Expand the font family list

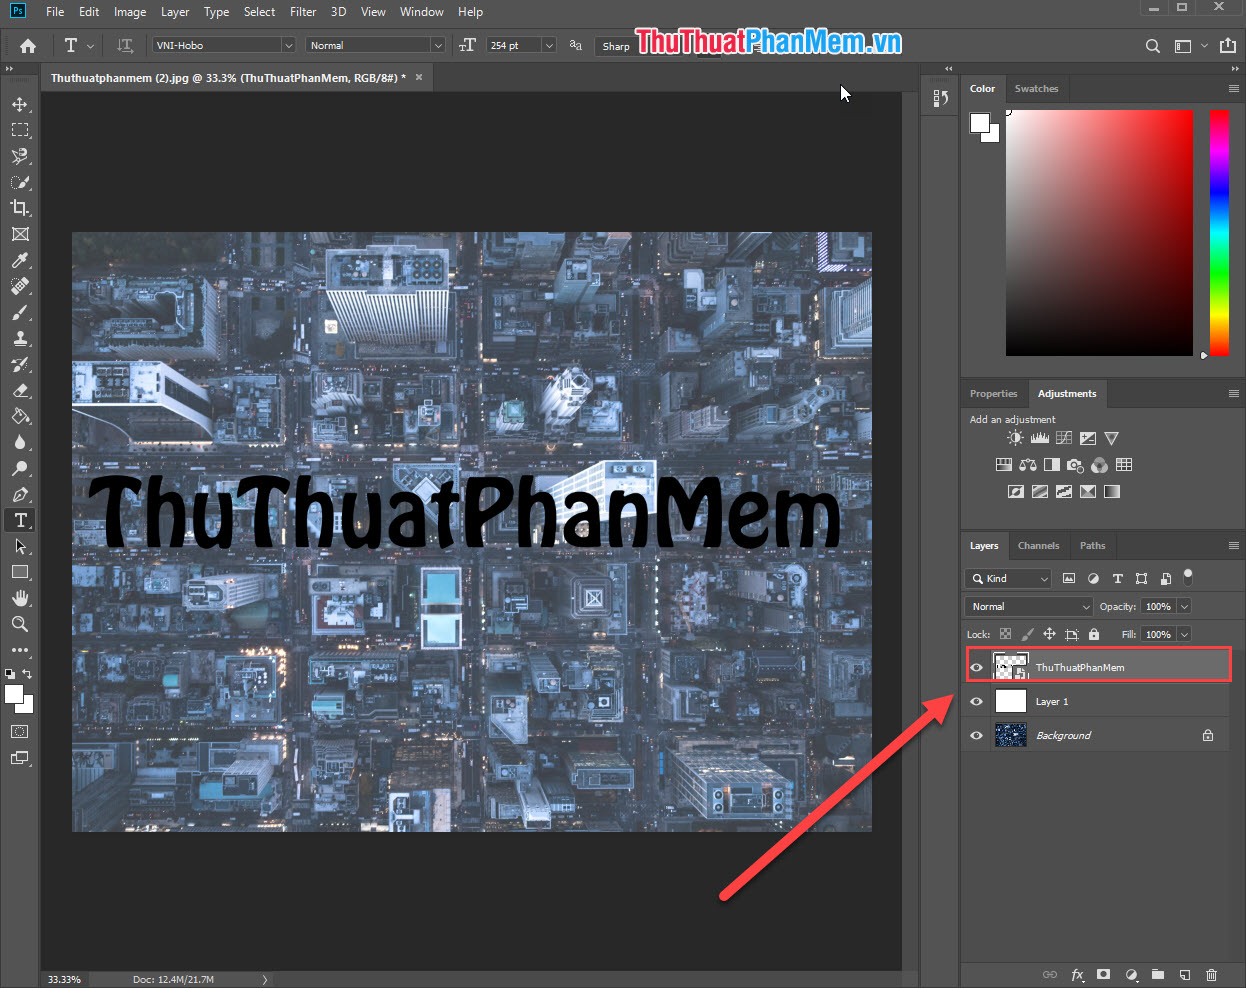click(x=288, y=45)
